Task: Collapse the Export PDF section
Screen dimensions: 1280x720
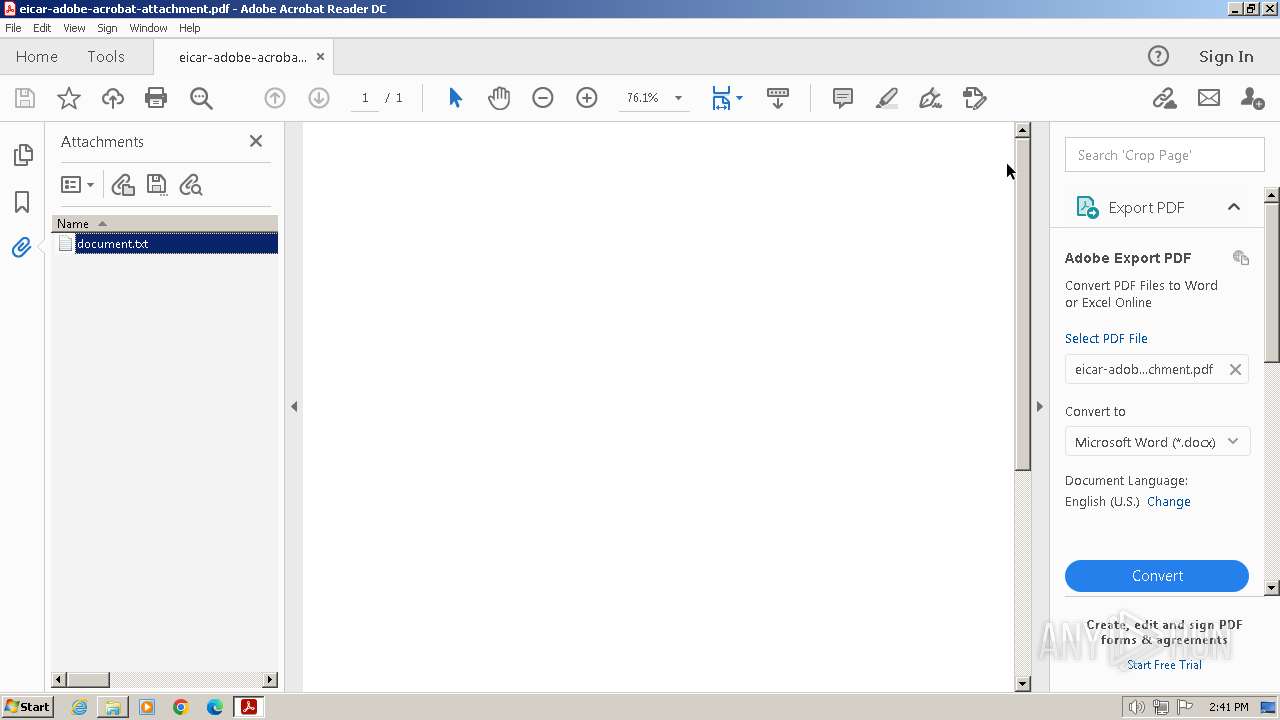Action: pyautogui.click(x=1234, y=207)
